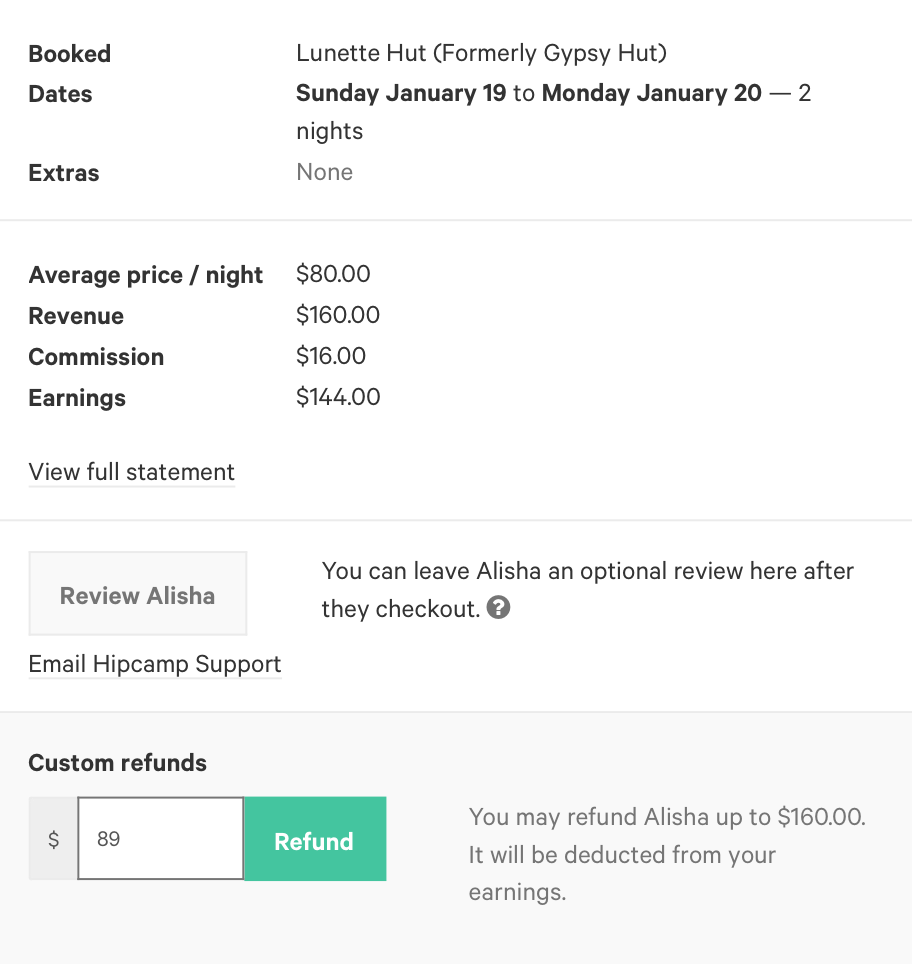Click the Extras value None
Image resolution: width=912 pixels, height=964 pixels.
pos(325,172)
